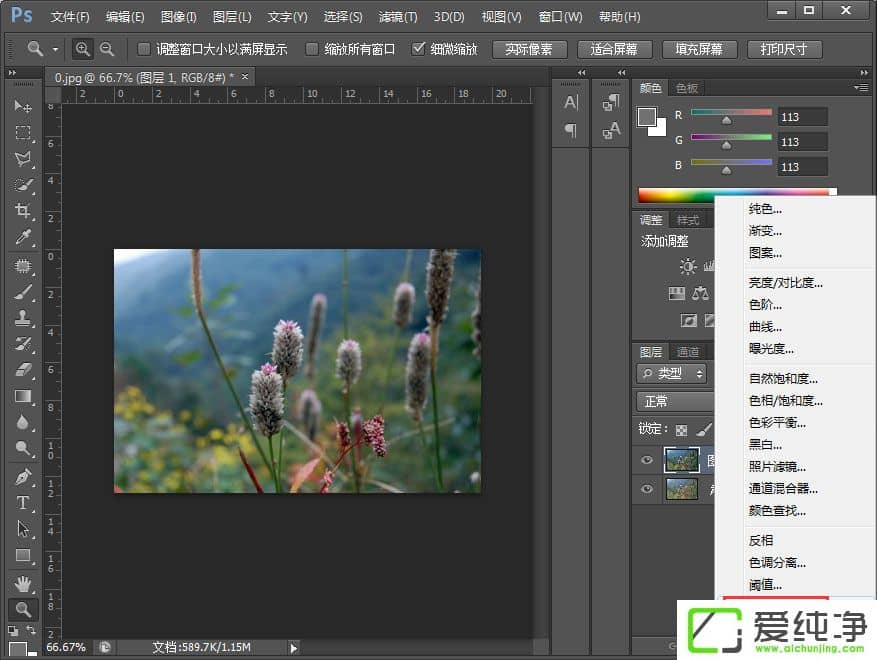Select the Polygonal Lasso tool
Viewport: 877px width, 660px height.
pos(22,159)
